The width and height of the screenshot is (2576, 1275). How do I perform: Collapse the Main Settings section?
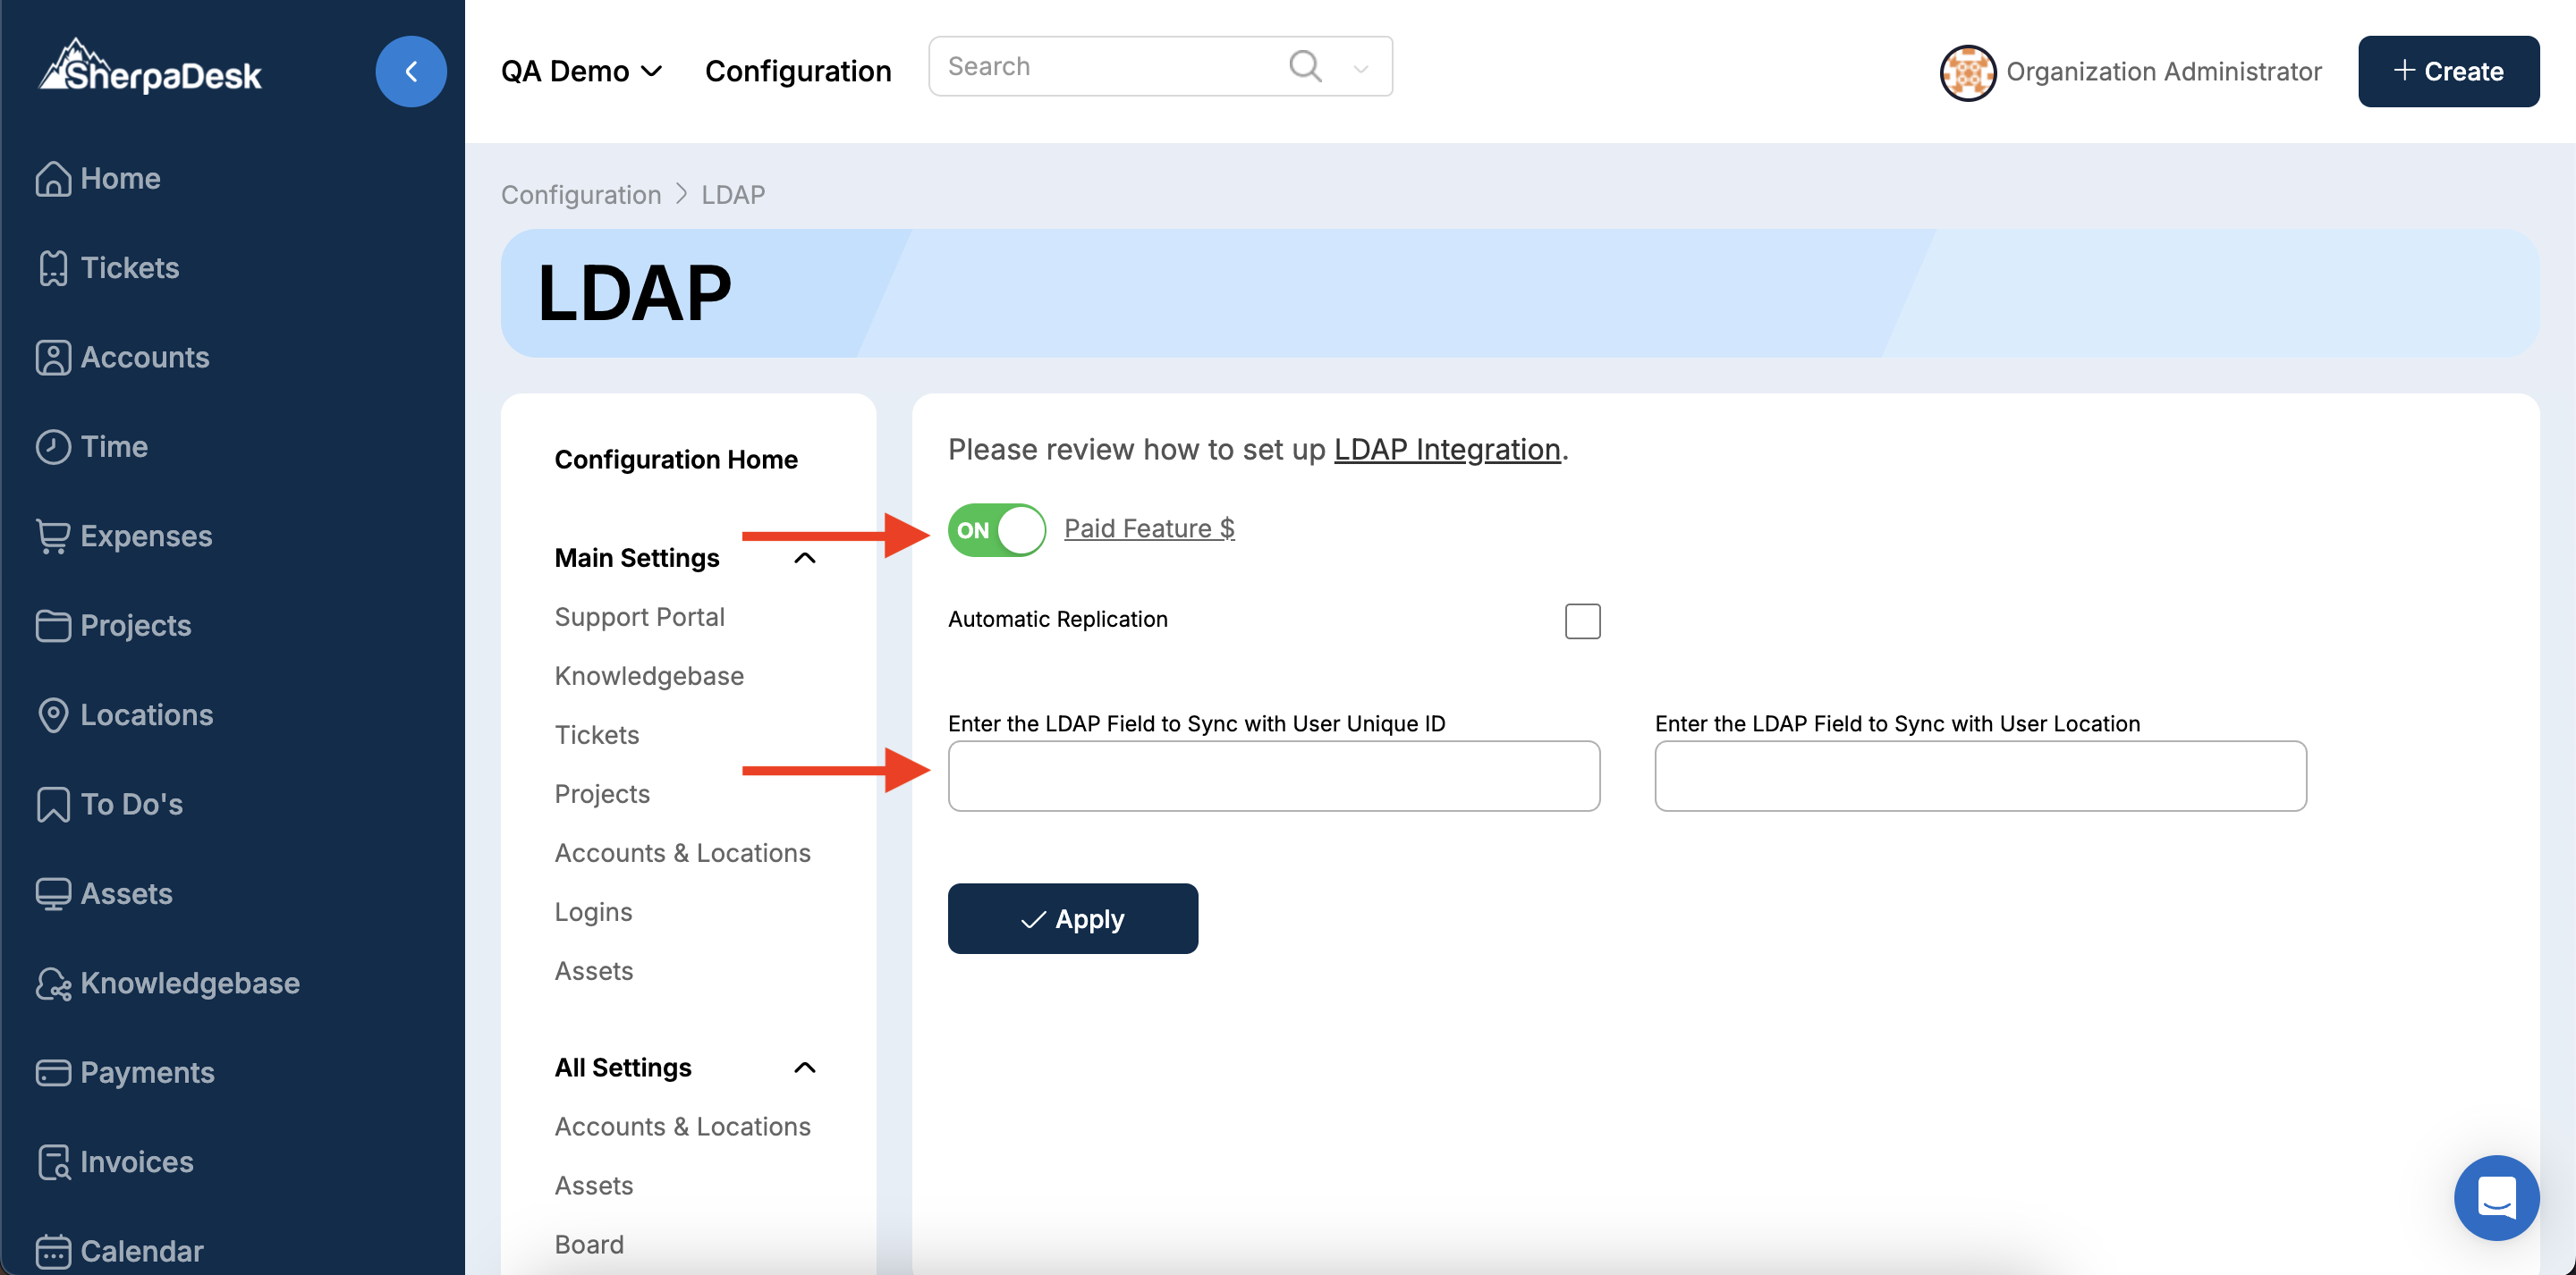(804, 558)
